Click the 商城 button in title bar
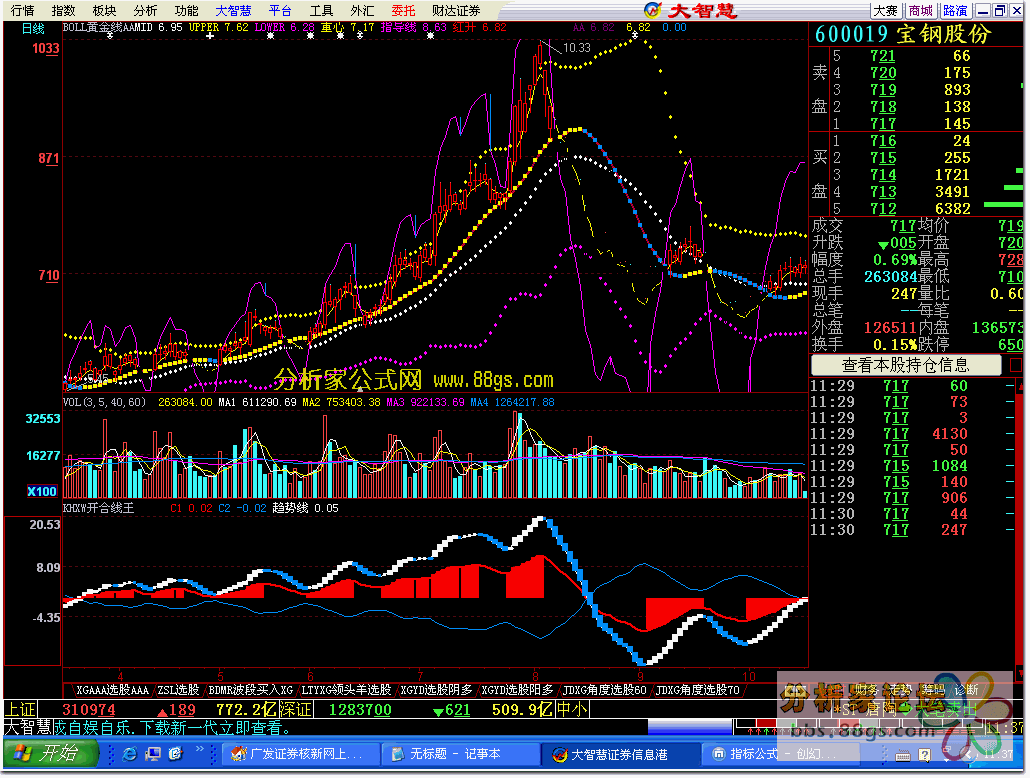This screenshot has width=1030, height=778. pyautogui.click(x=920, y=11)
